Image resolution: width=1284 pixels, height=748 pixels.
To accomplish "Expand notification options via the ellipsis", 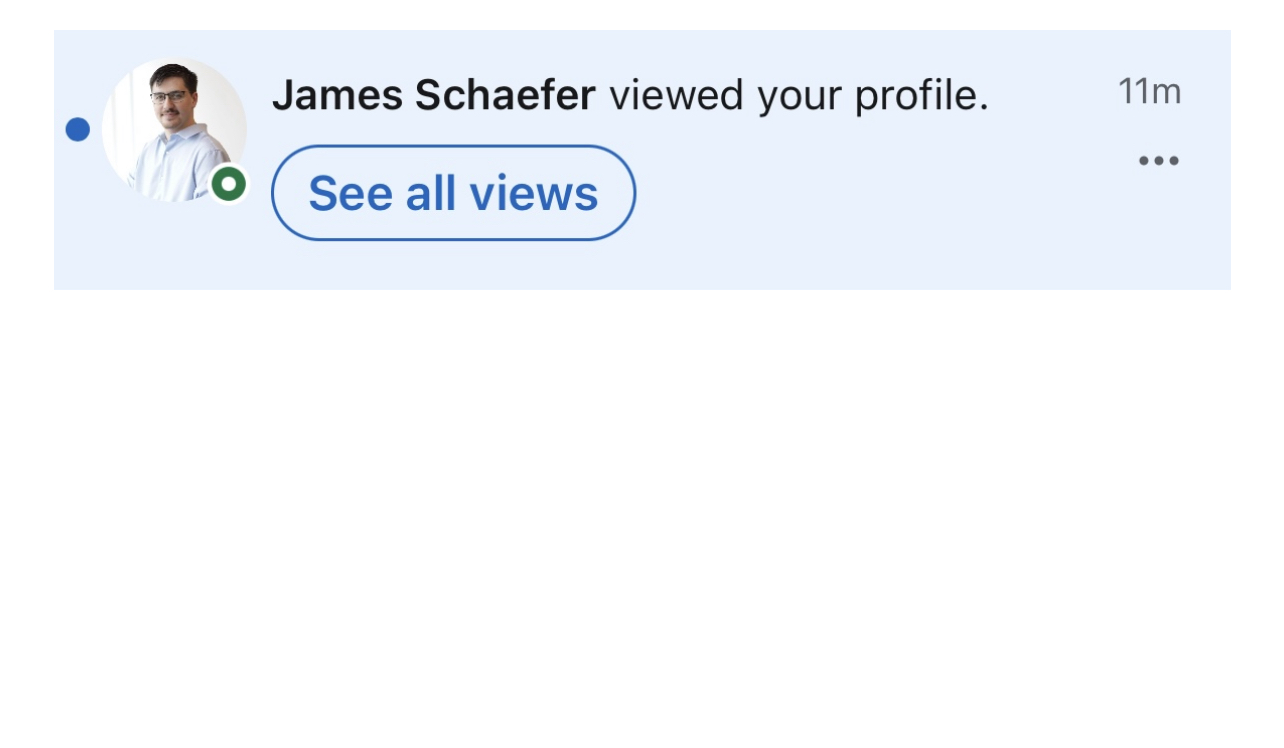I will pos(1159,160).
